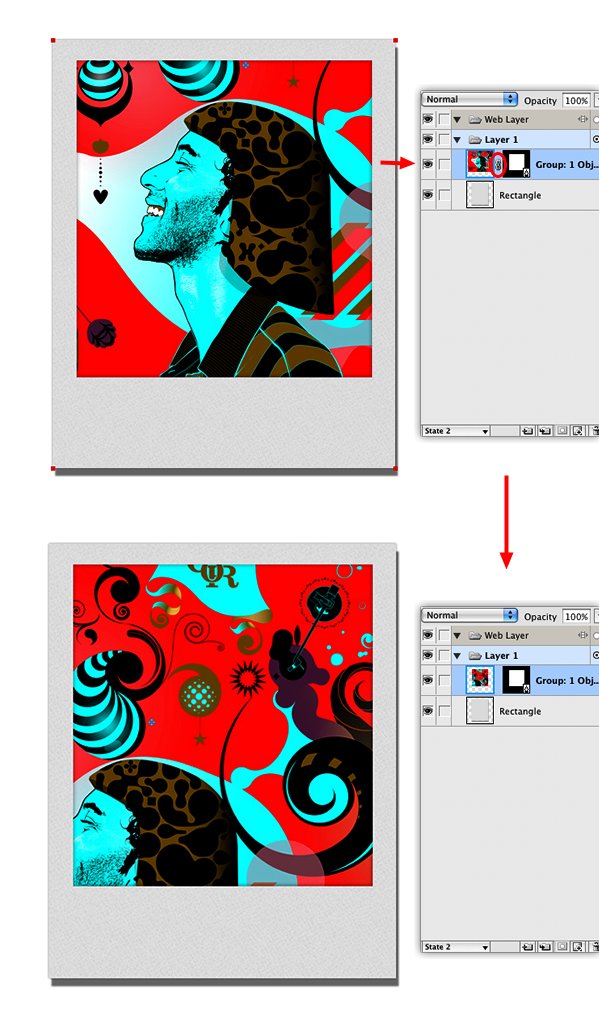599x1036 pixels.
Task: Hide Layer 1 in upper Layers panel
Action: 428,139
